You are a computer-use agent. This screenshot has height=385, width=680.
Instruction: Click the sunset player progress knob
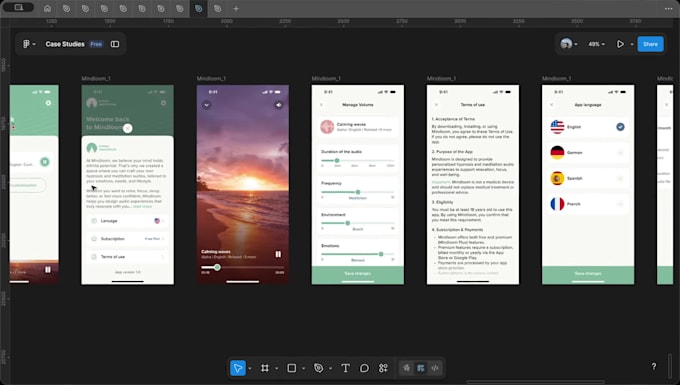pyautogui.click(x=217, y=268)
